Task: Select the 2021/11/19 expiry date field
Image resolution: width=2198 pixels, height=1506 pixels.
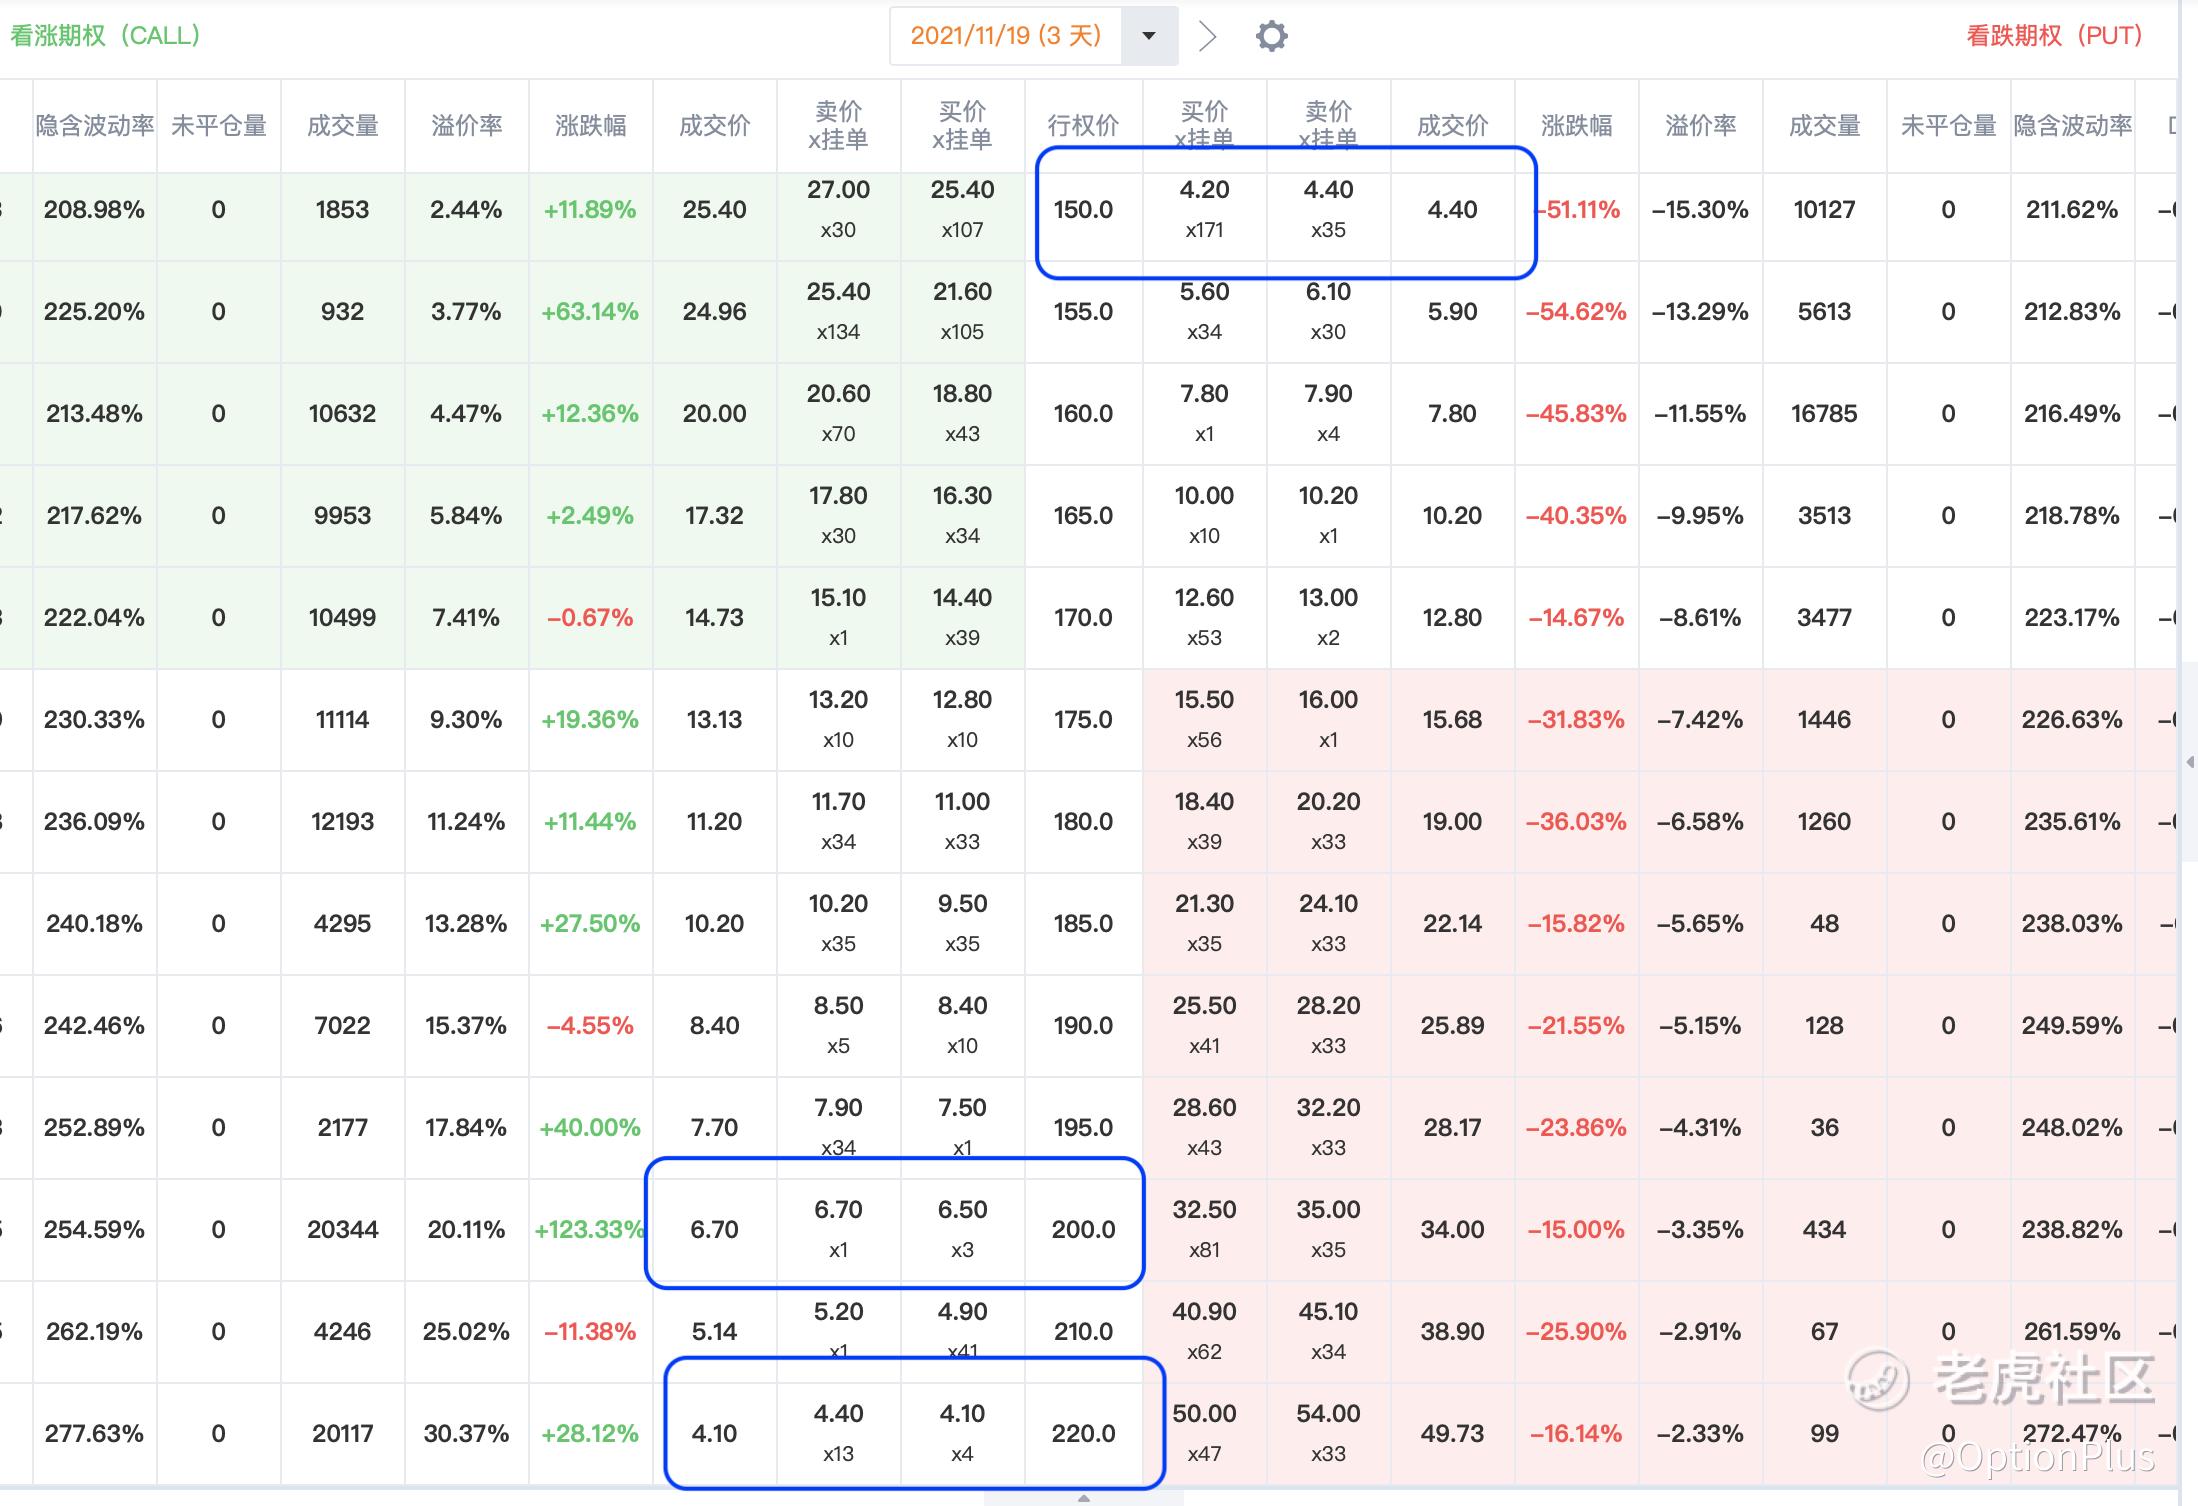Action: coord(1005,36)
